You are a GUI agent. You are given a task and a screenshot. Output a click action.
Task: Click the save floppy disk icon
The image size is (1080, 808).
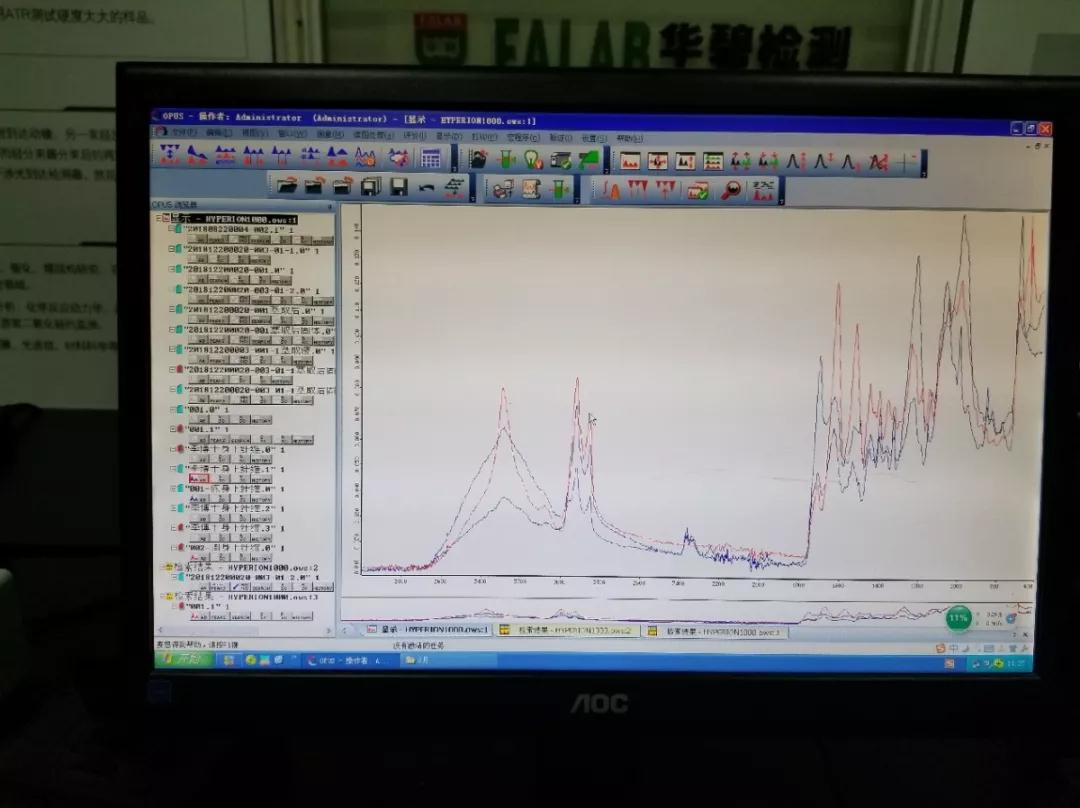click(398, 187)
